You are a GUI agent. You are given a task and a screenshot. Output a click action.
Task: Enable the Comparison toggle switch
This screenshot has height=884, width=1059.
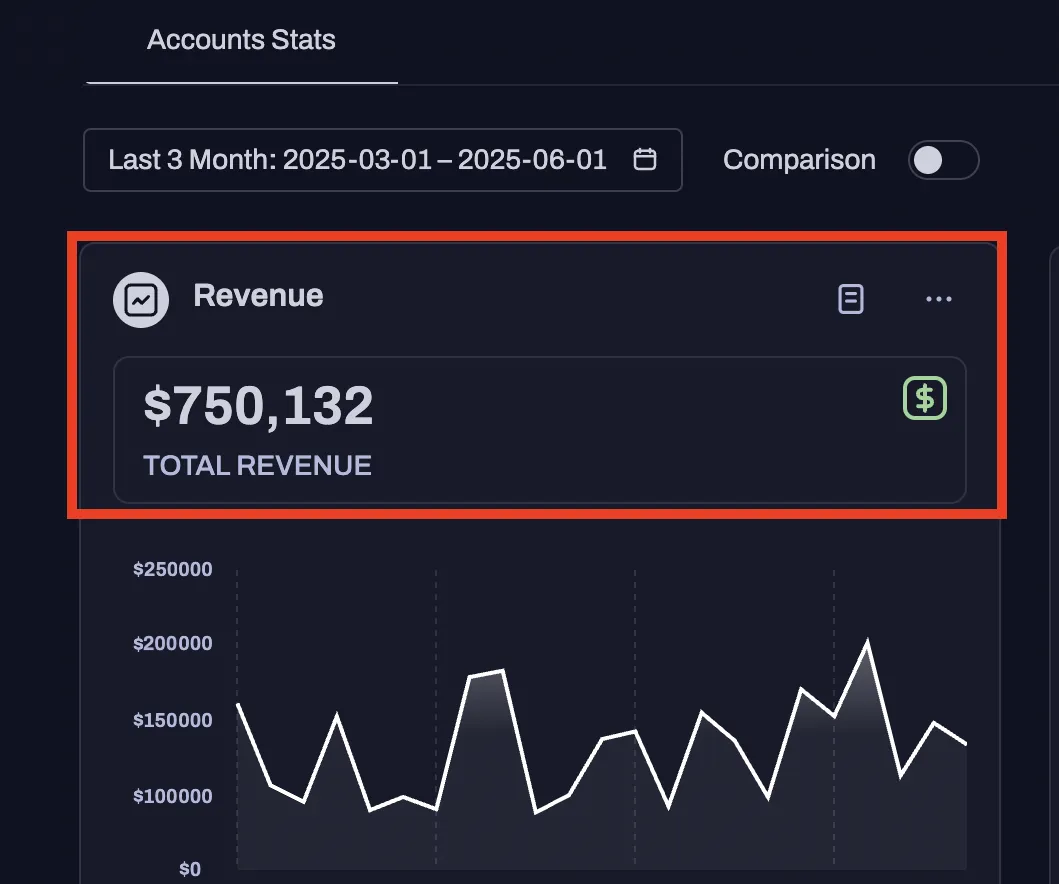click(942, 160)
